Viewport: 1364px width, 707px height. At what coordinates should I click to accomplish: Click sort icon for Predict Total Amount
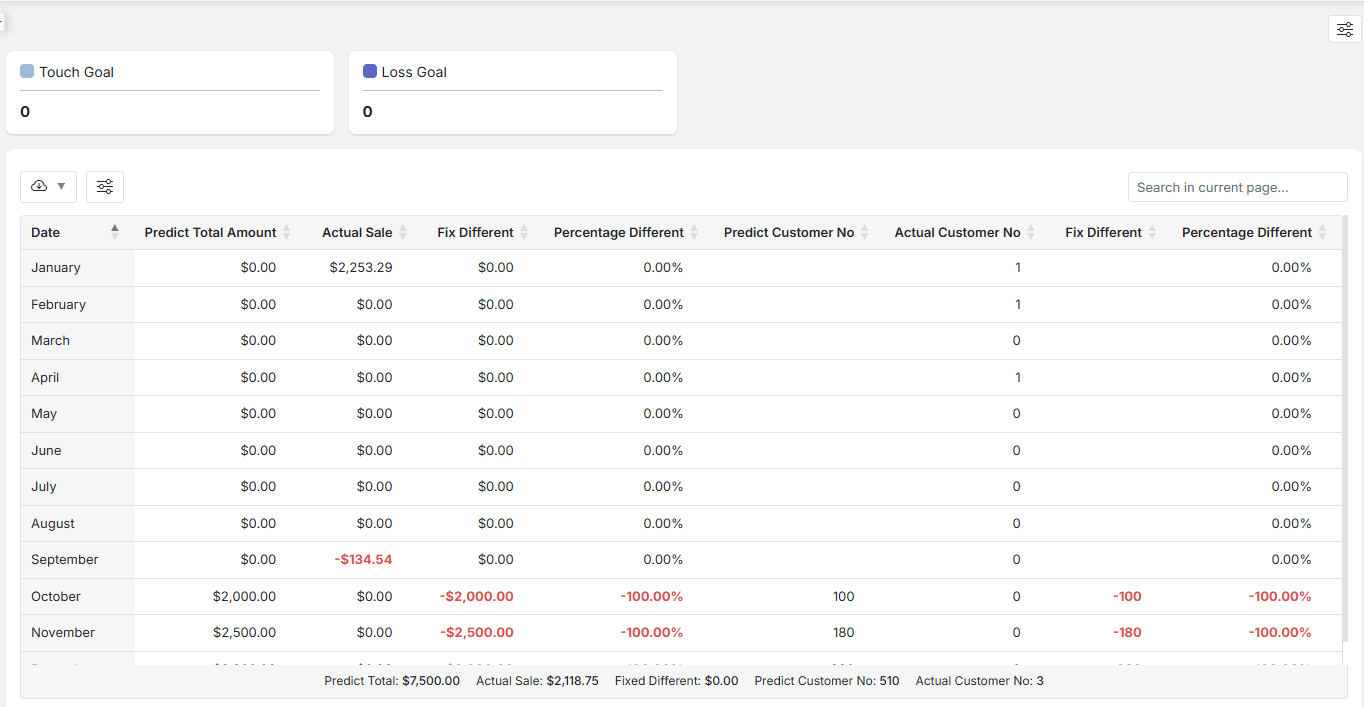(287, 233)
